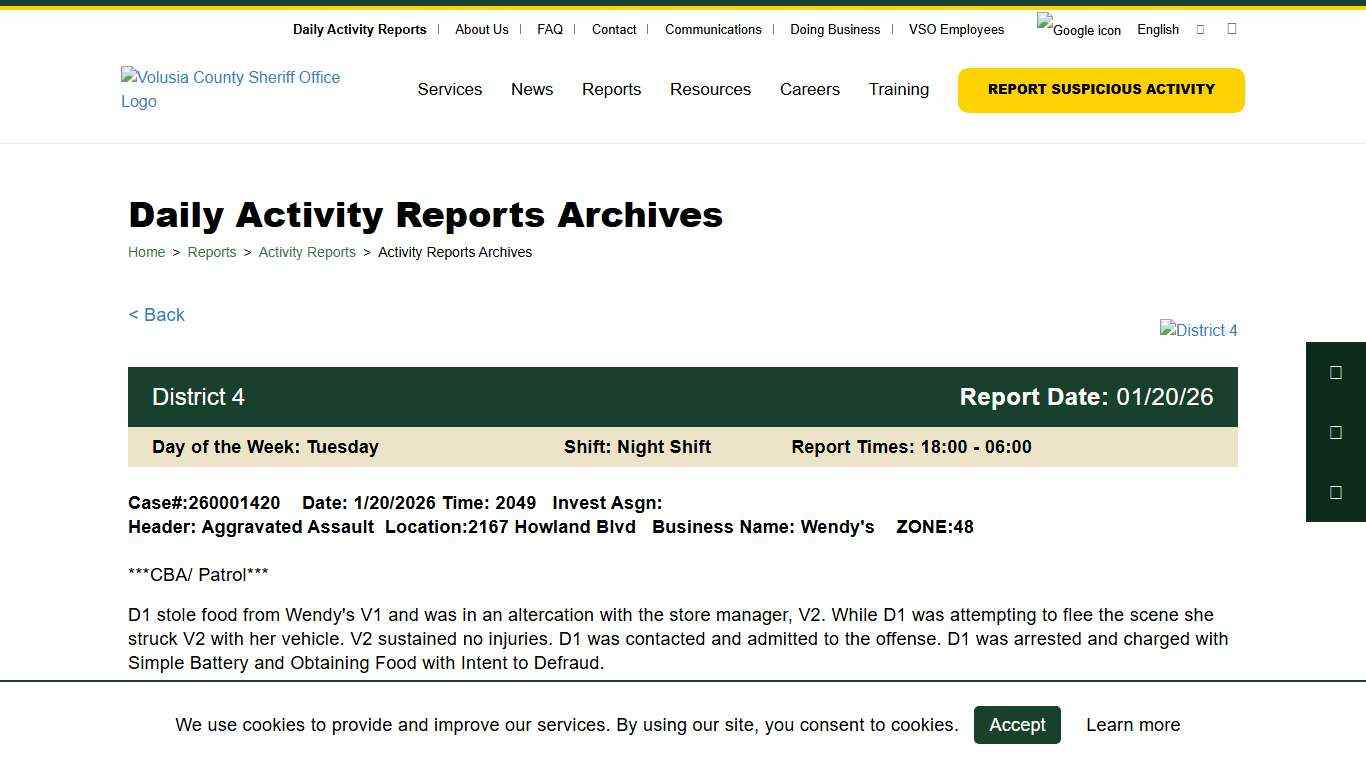This screenshot has height=768, width=1366.
Task: Open the English language selector
Action: click(1157, 29)
